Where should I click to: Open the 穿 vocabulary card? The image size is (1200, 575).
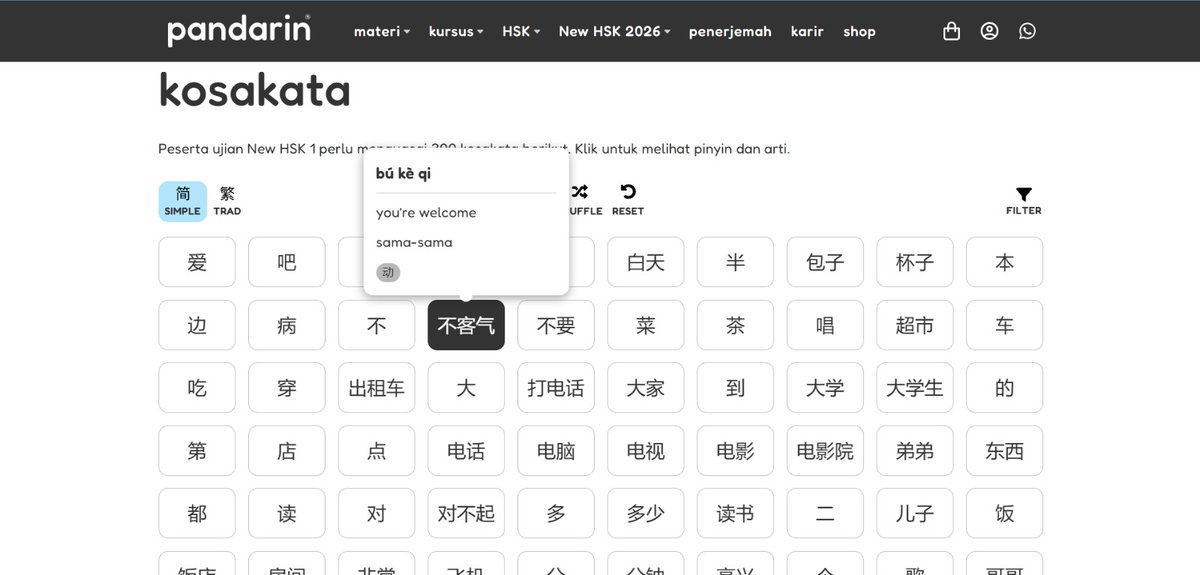tap(287, 388)
